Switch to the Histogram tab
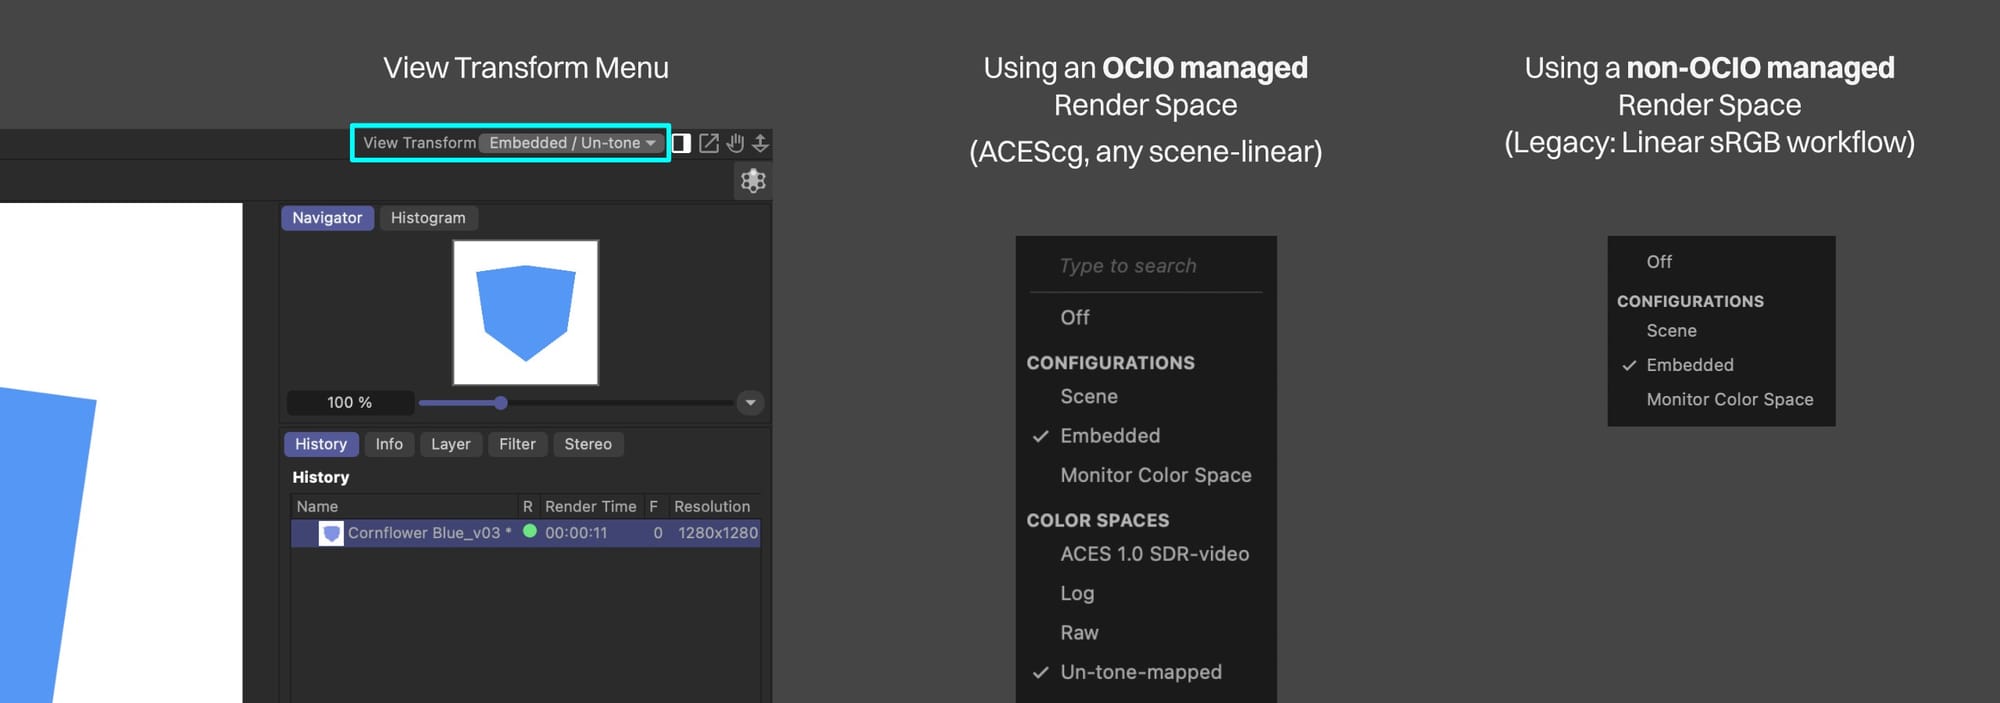This screenshot has height=703, width=2000. pyautogui.click(x=428, y=218)
